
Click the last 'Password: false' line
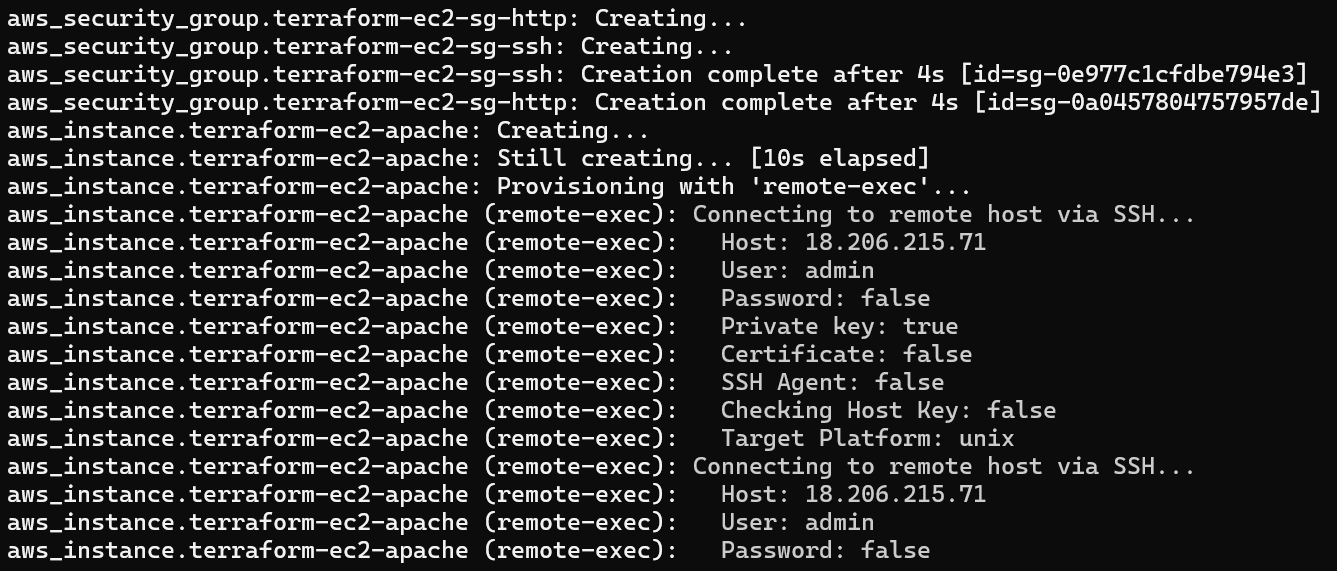825,551
